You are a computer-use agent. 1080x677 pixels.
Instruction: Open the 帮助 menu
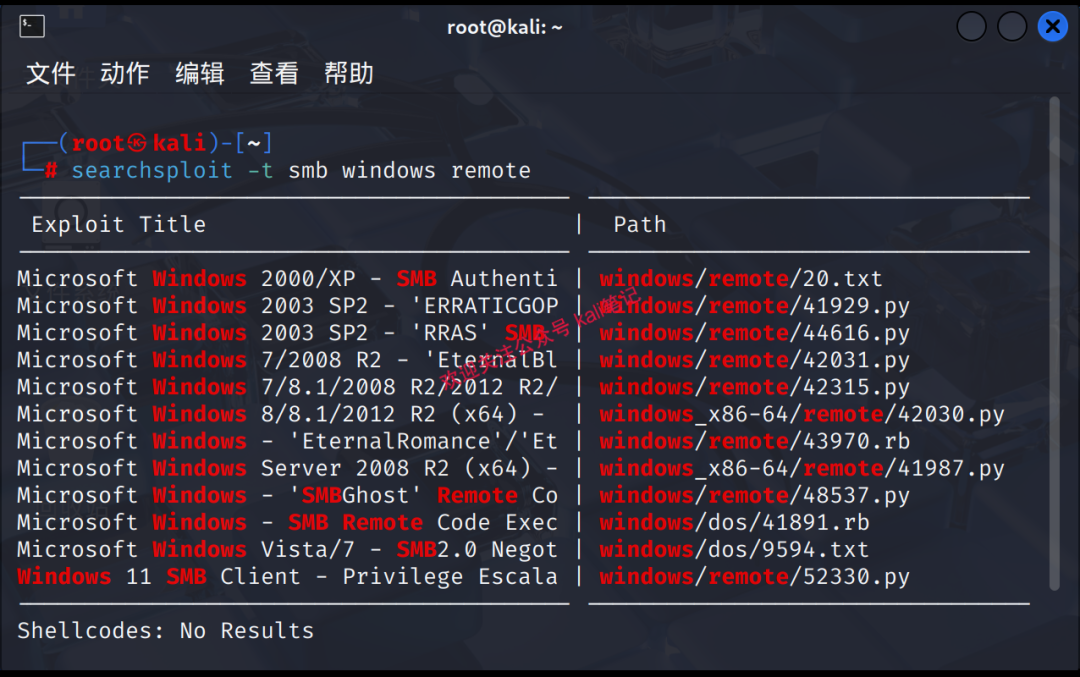(349, 73)
